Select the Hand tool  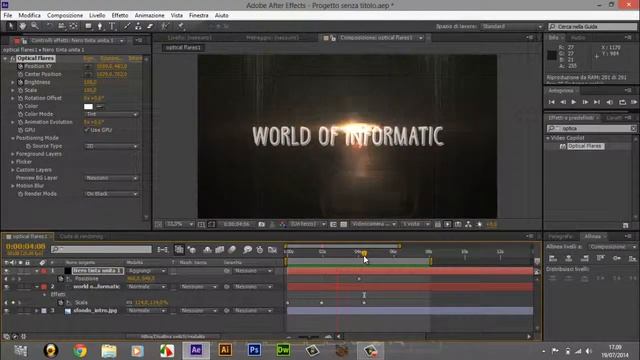point(23,26)
